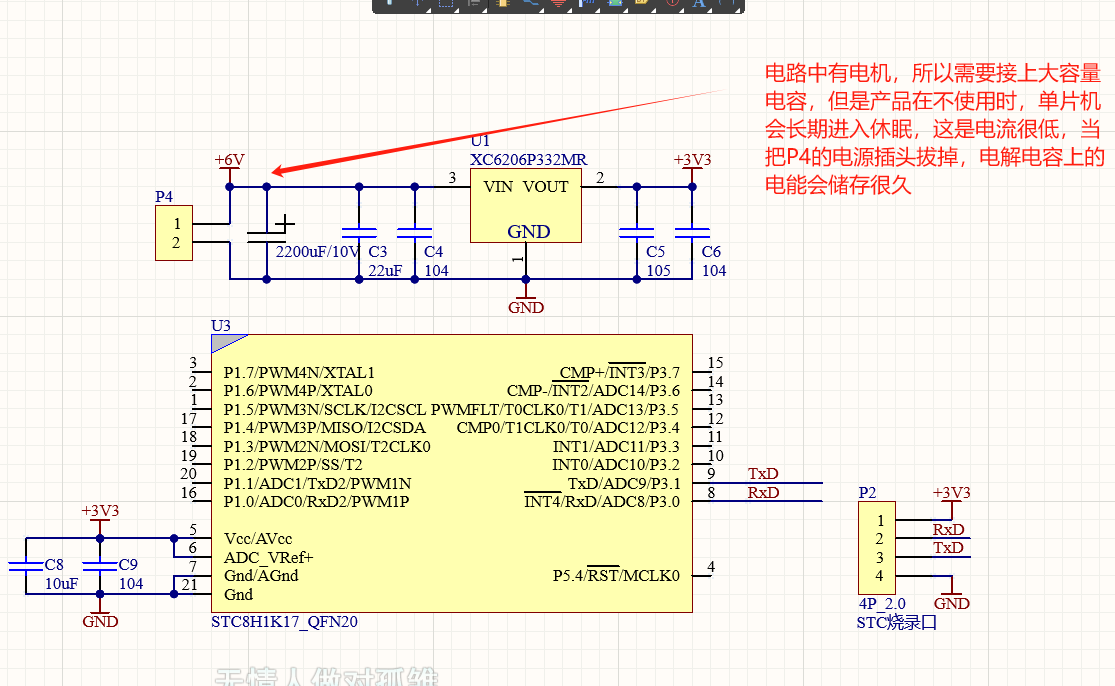The image size is (1115, 686).
Task: Click the 2200uF/10V value label
Action: point(318,252)
